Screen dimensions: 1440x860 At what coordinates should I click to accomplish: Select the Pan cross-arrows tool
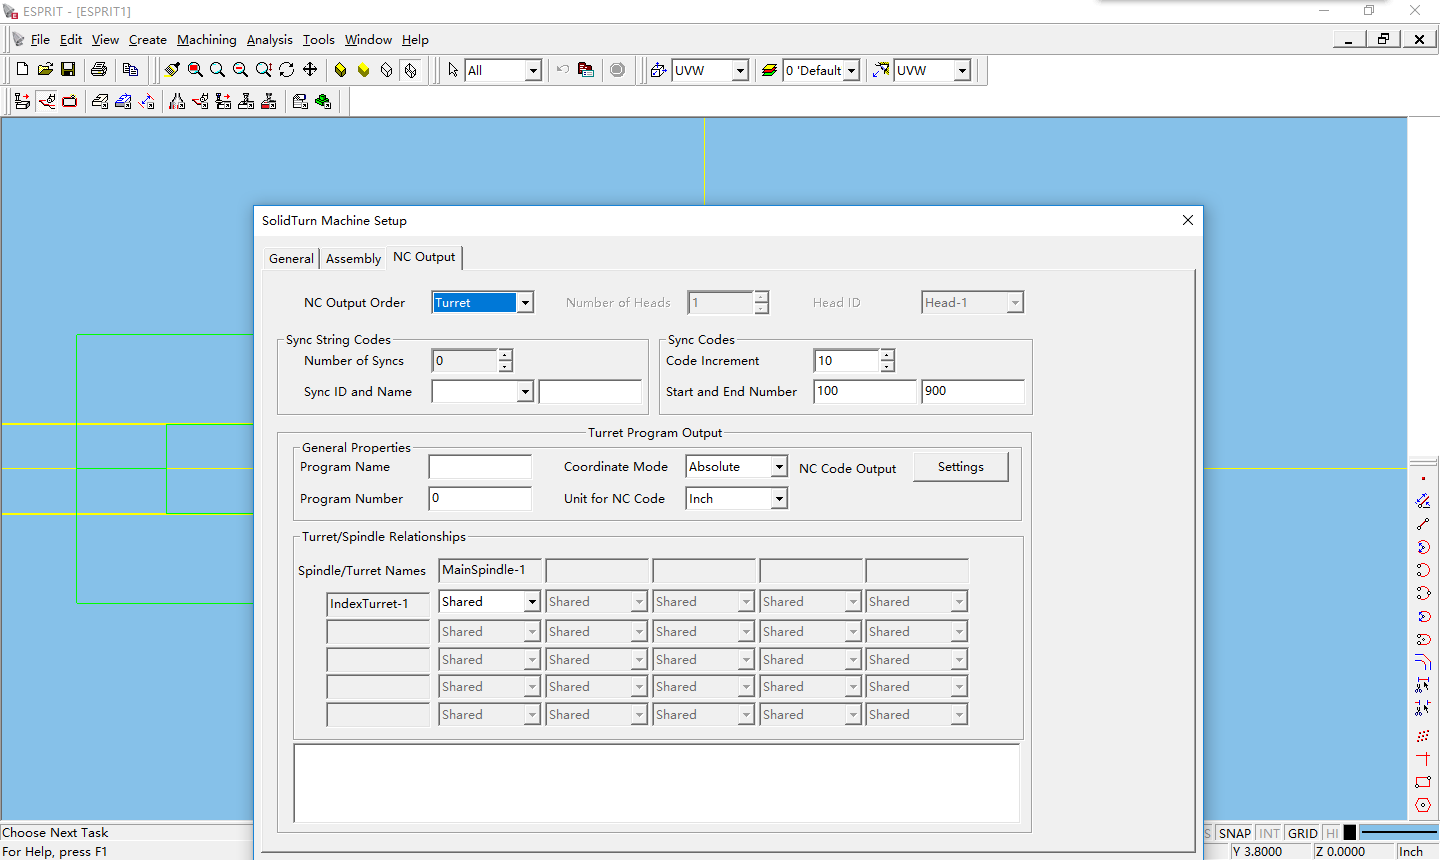310,69
